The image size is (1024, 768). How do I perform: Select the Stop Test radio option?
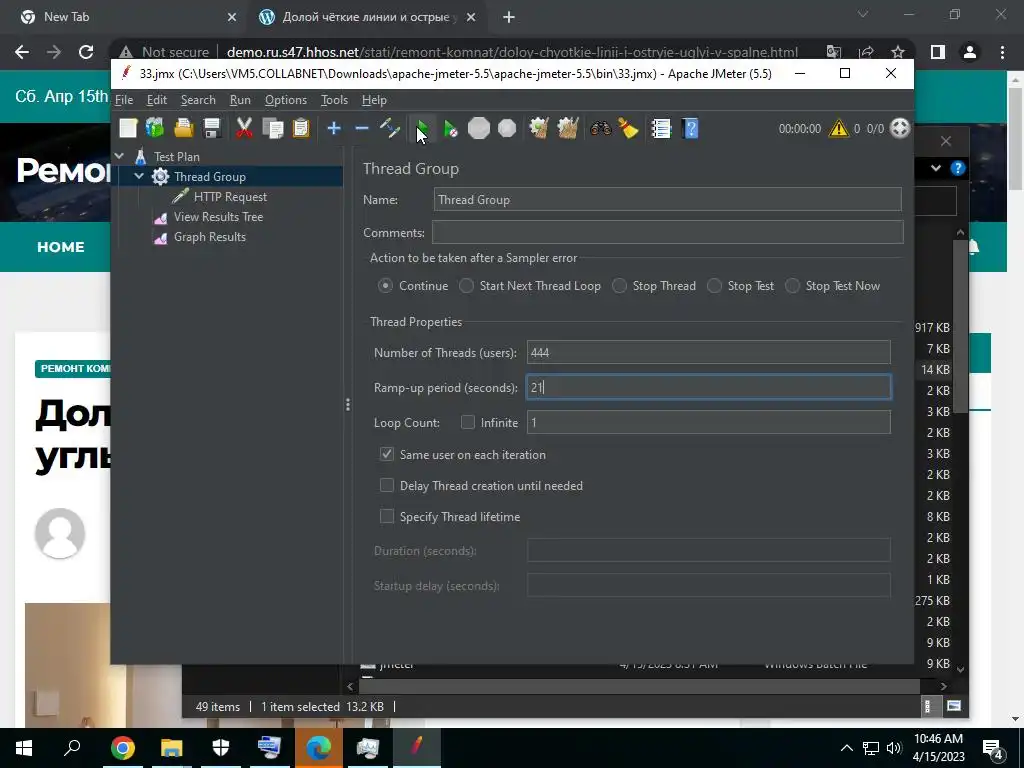coord(714,286)
